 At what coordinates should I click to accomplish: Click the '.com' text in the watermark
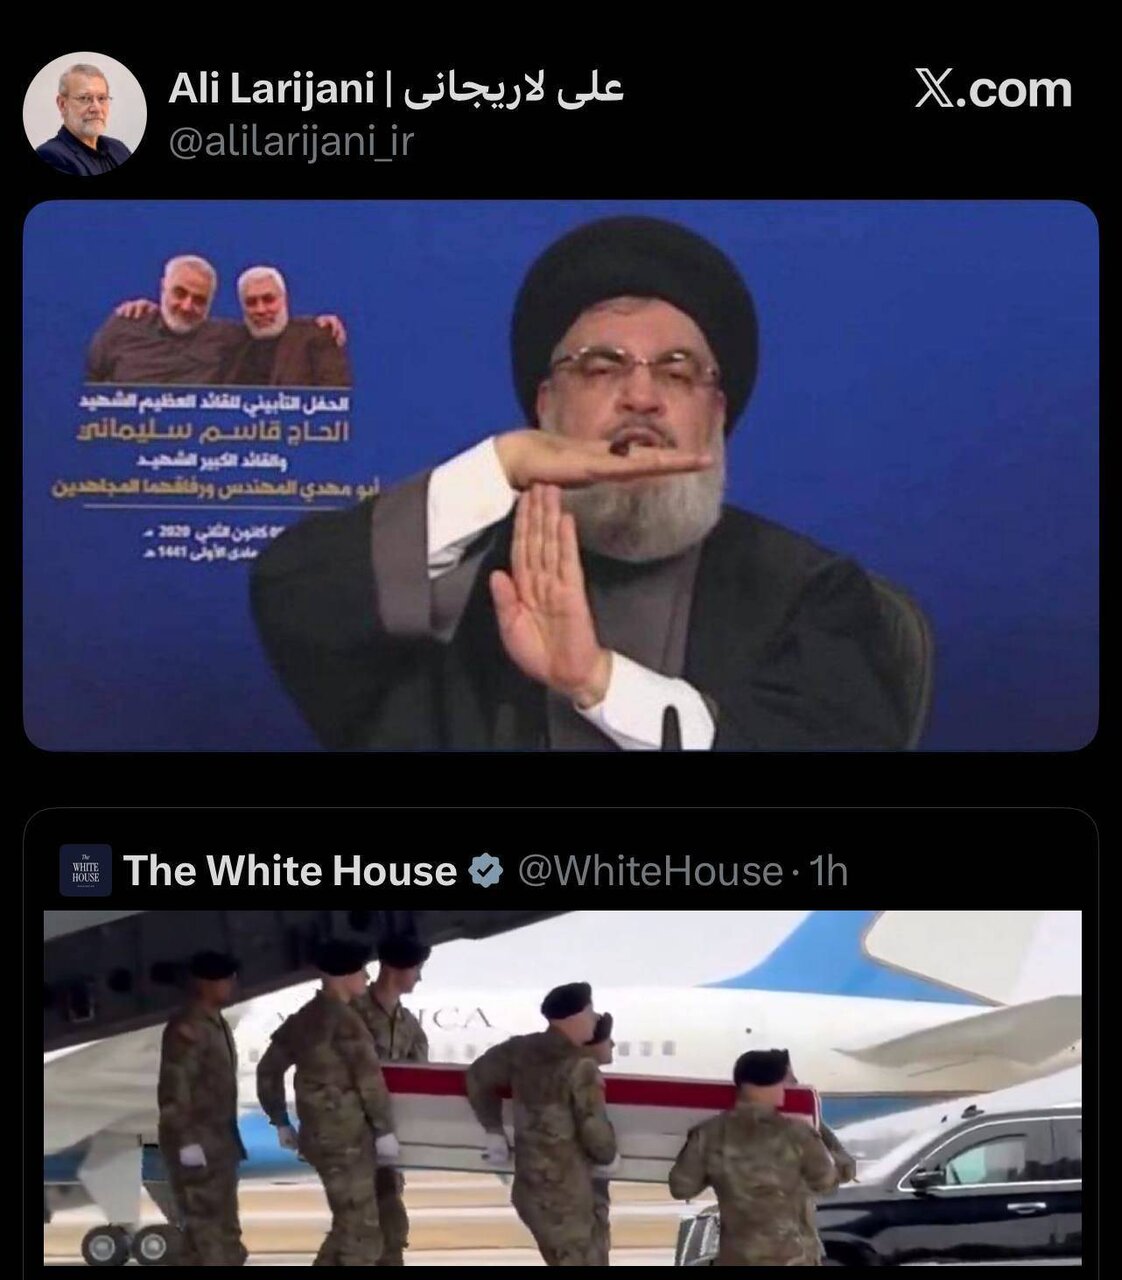(1014, 89)
